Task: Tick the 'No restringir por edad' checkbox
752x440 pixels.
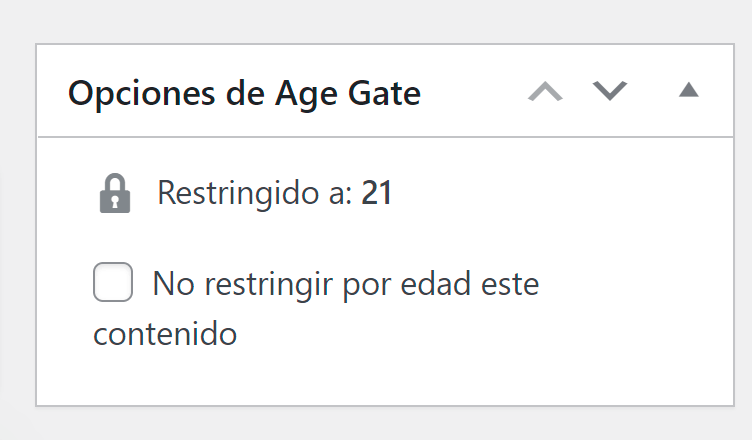Action: [113, 282]
